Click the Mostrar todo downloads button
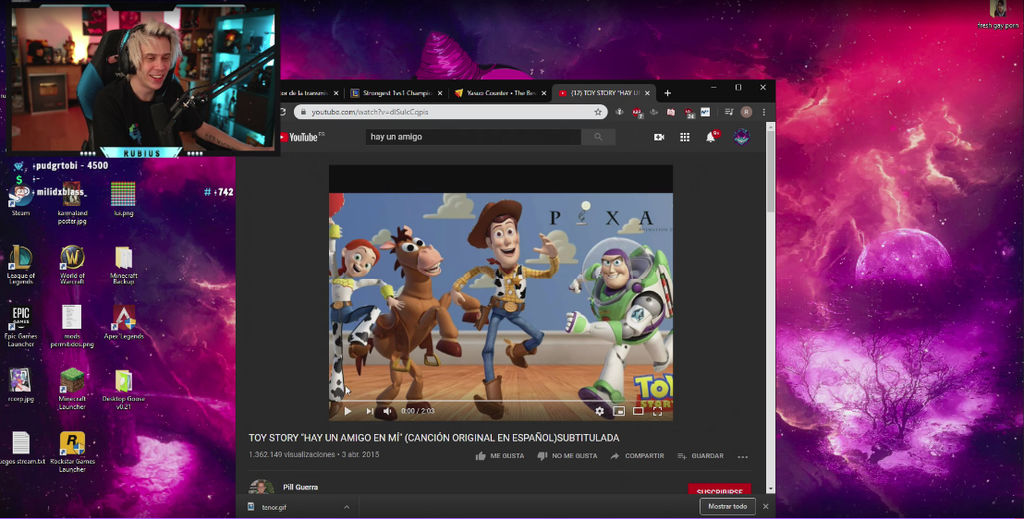This screenshot has height=519, width=1024. point(728,507)
